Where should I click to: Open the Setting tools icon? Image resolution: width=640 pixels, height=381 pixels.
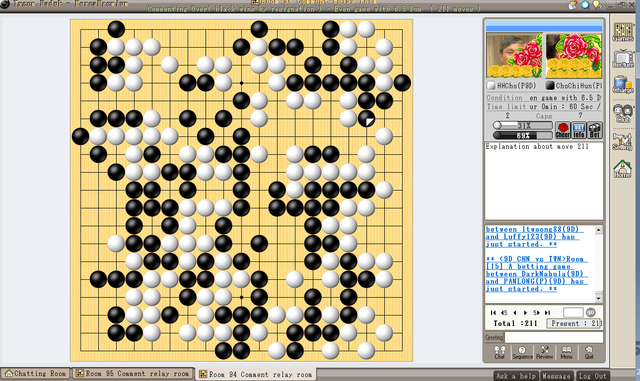623,141
